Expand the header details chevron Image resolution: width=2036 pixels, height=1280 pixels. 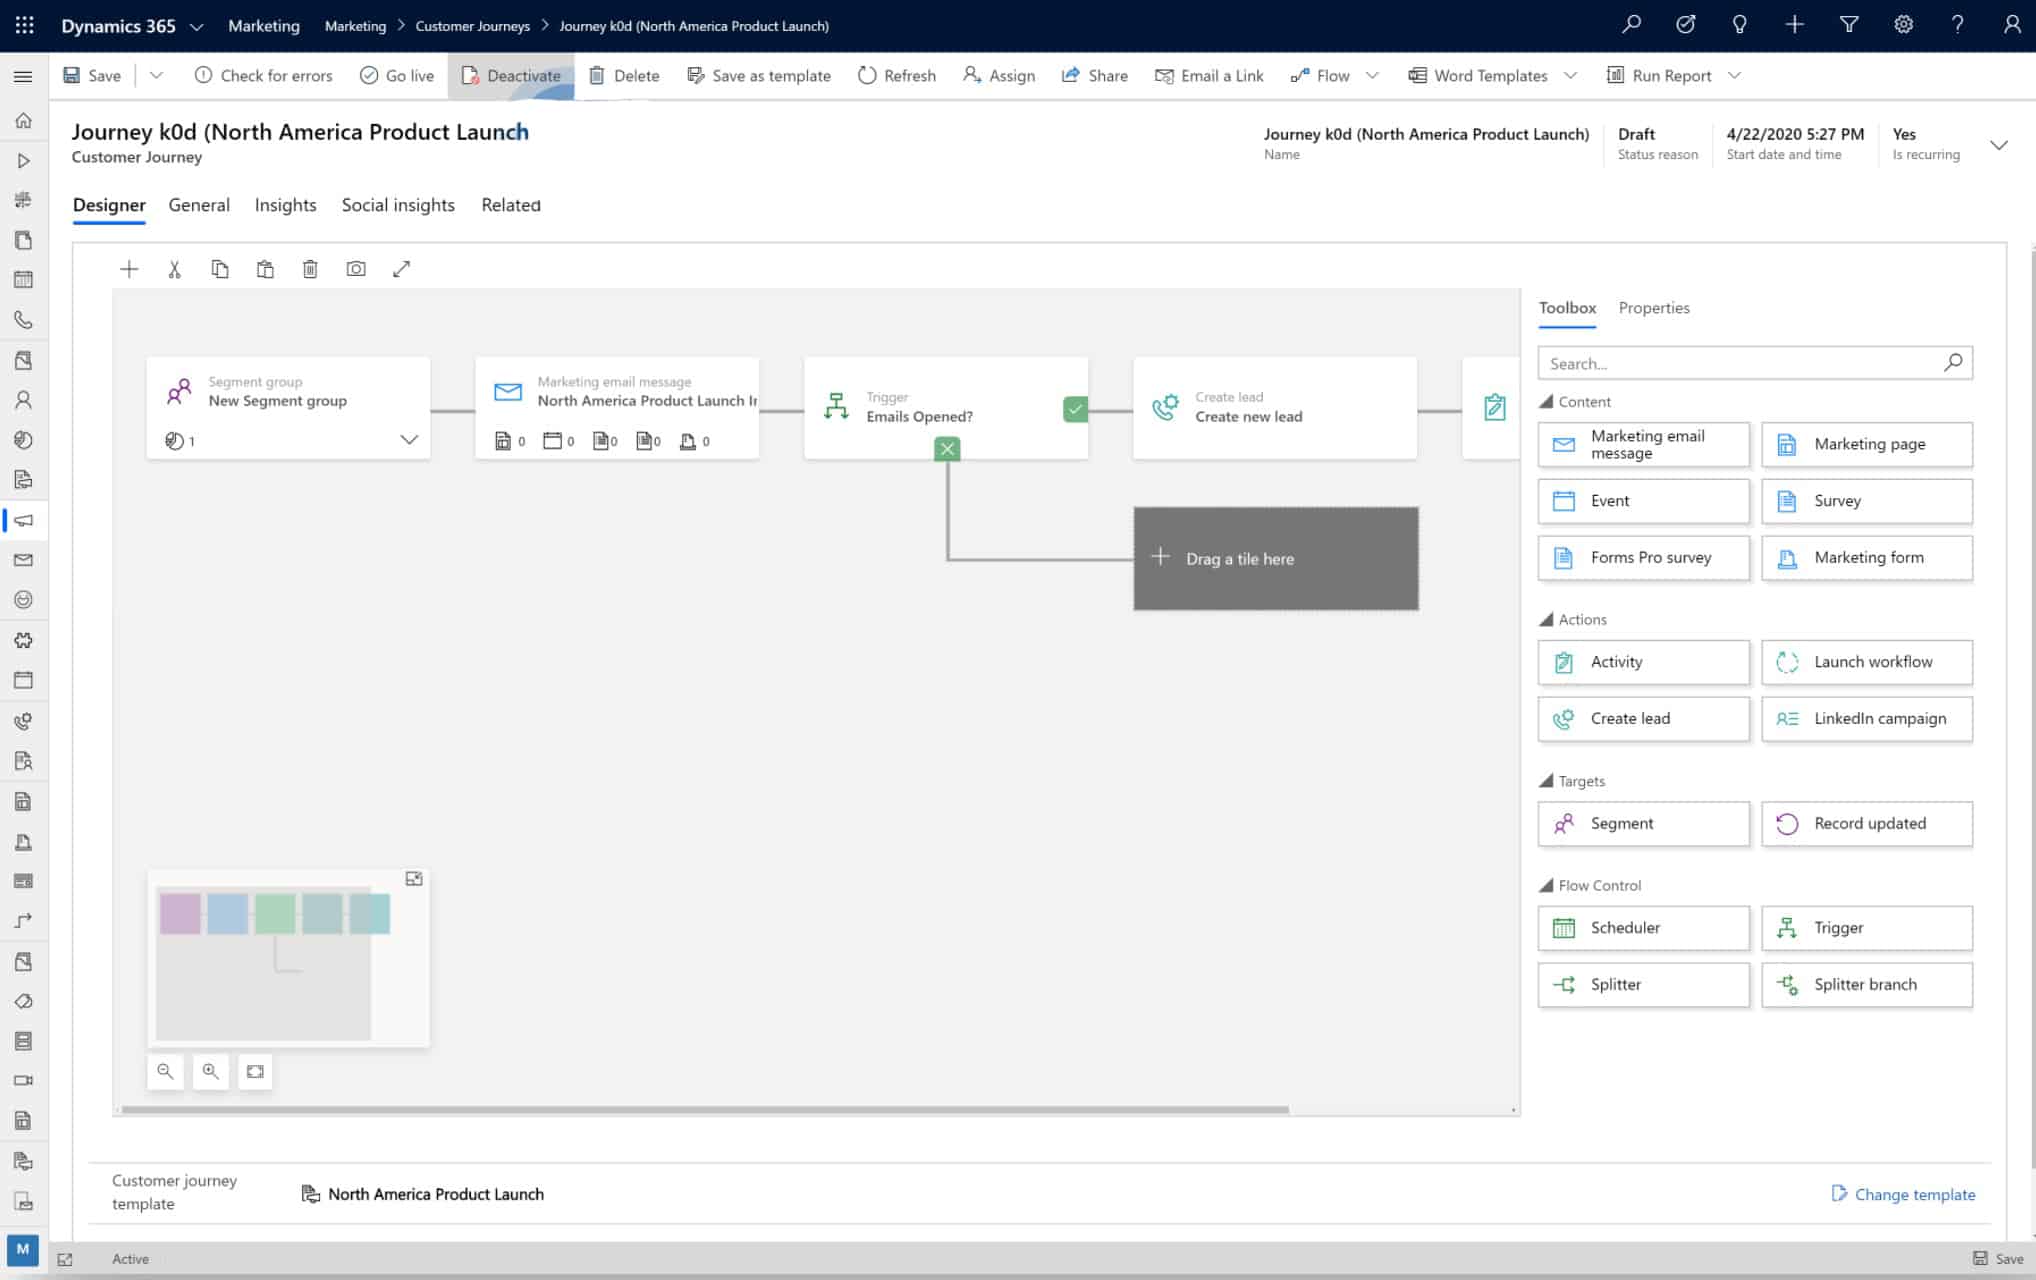pos(1998,145)
